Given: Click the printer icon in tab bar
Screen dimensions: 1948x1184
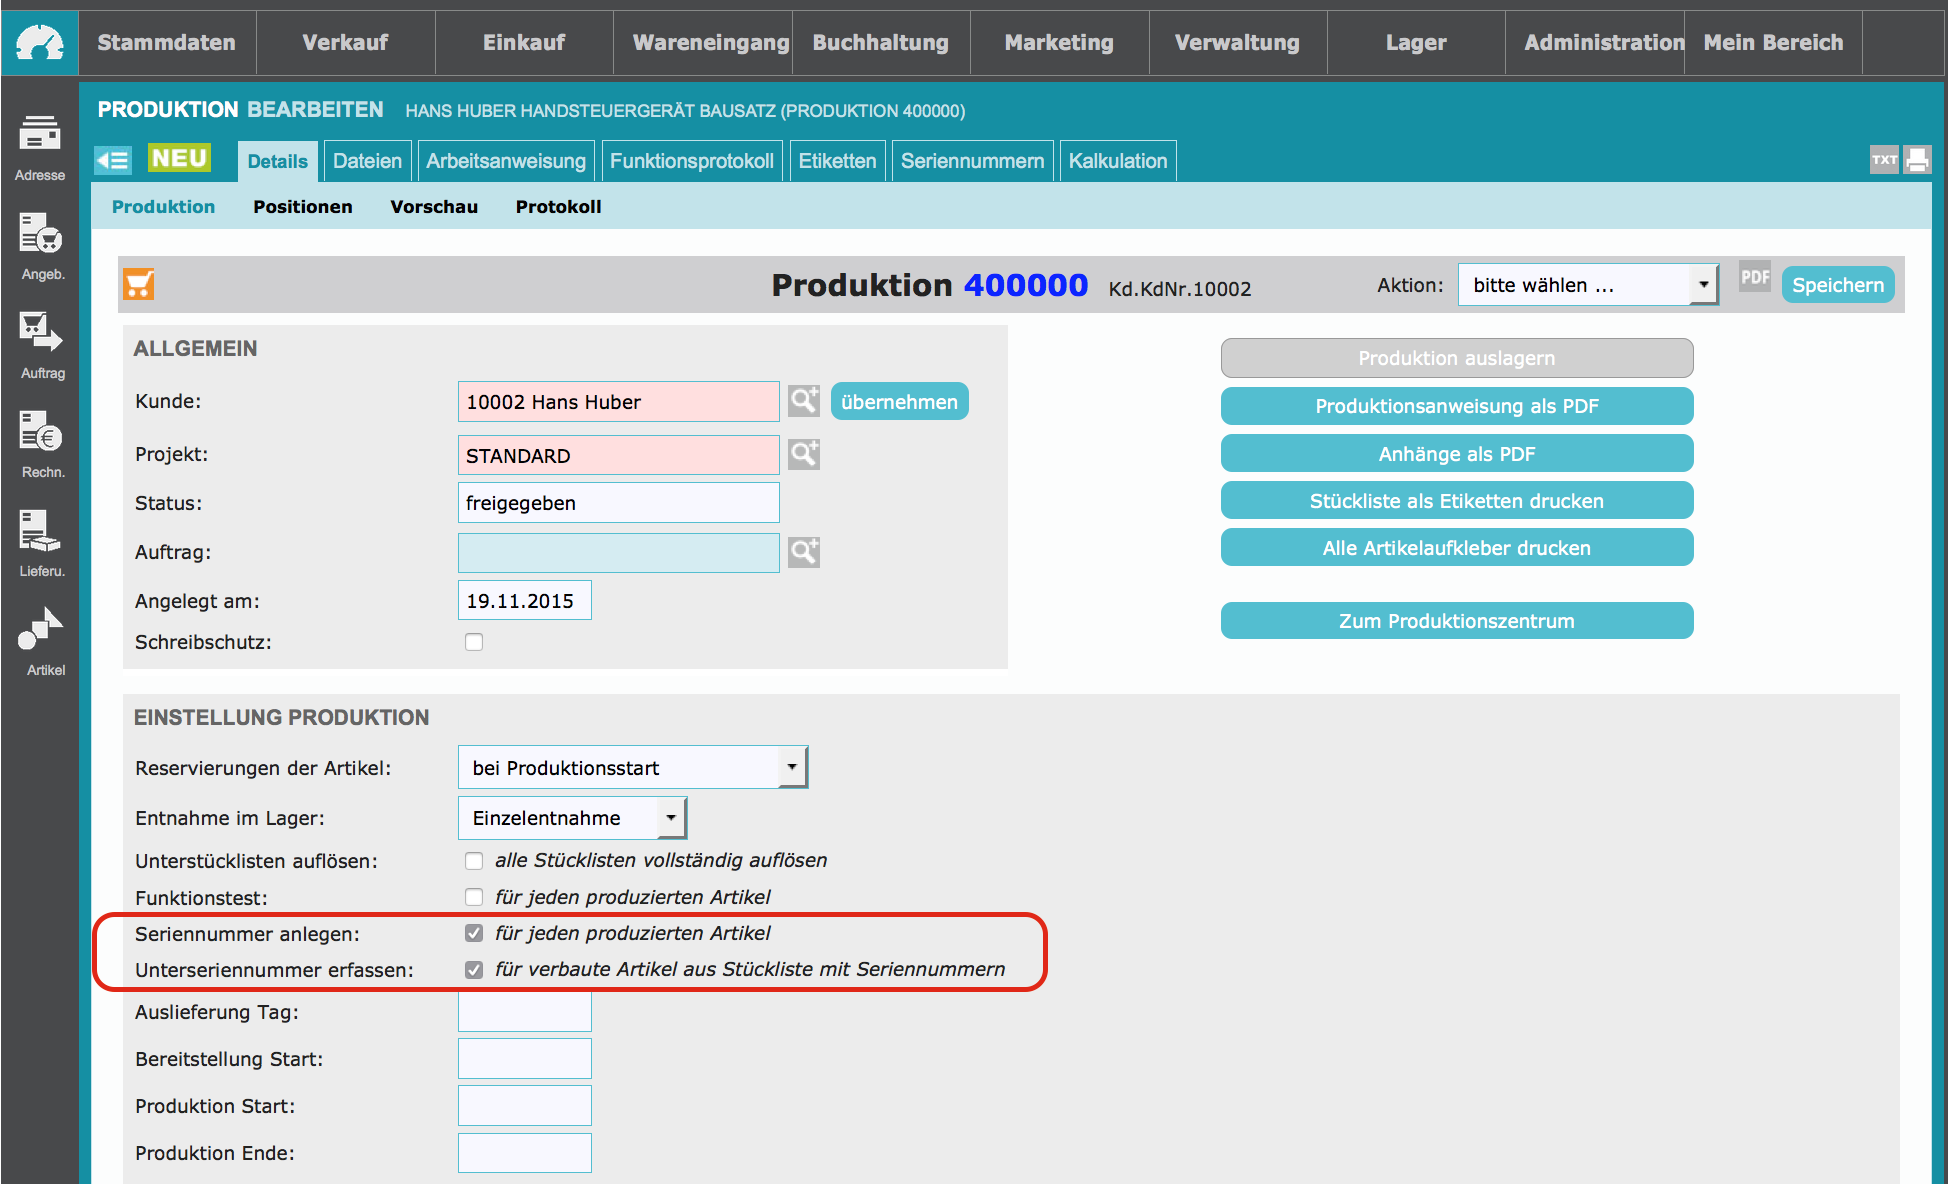Looking at the screenshot, I should coord(1917,160).
